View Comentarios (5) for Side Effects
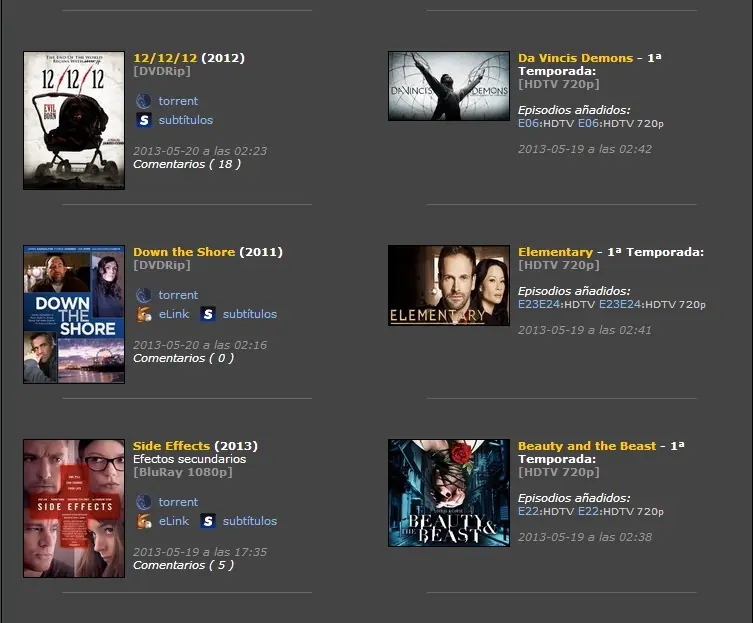 [x=183, y=565]
